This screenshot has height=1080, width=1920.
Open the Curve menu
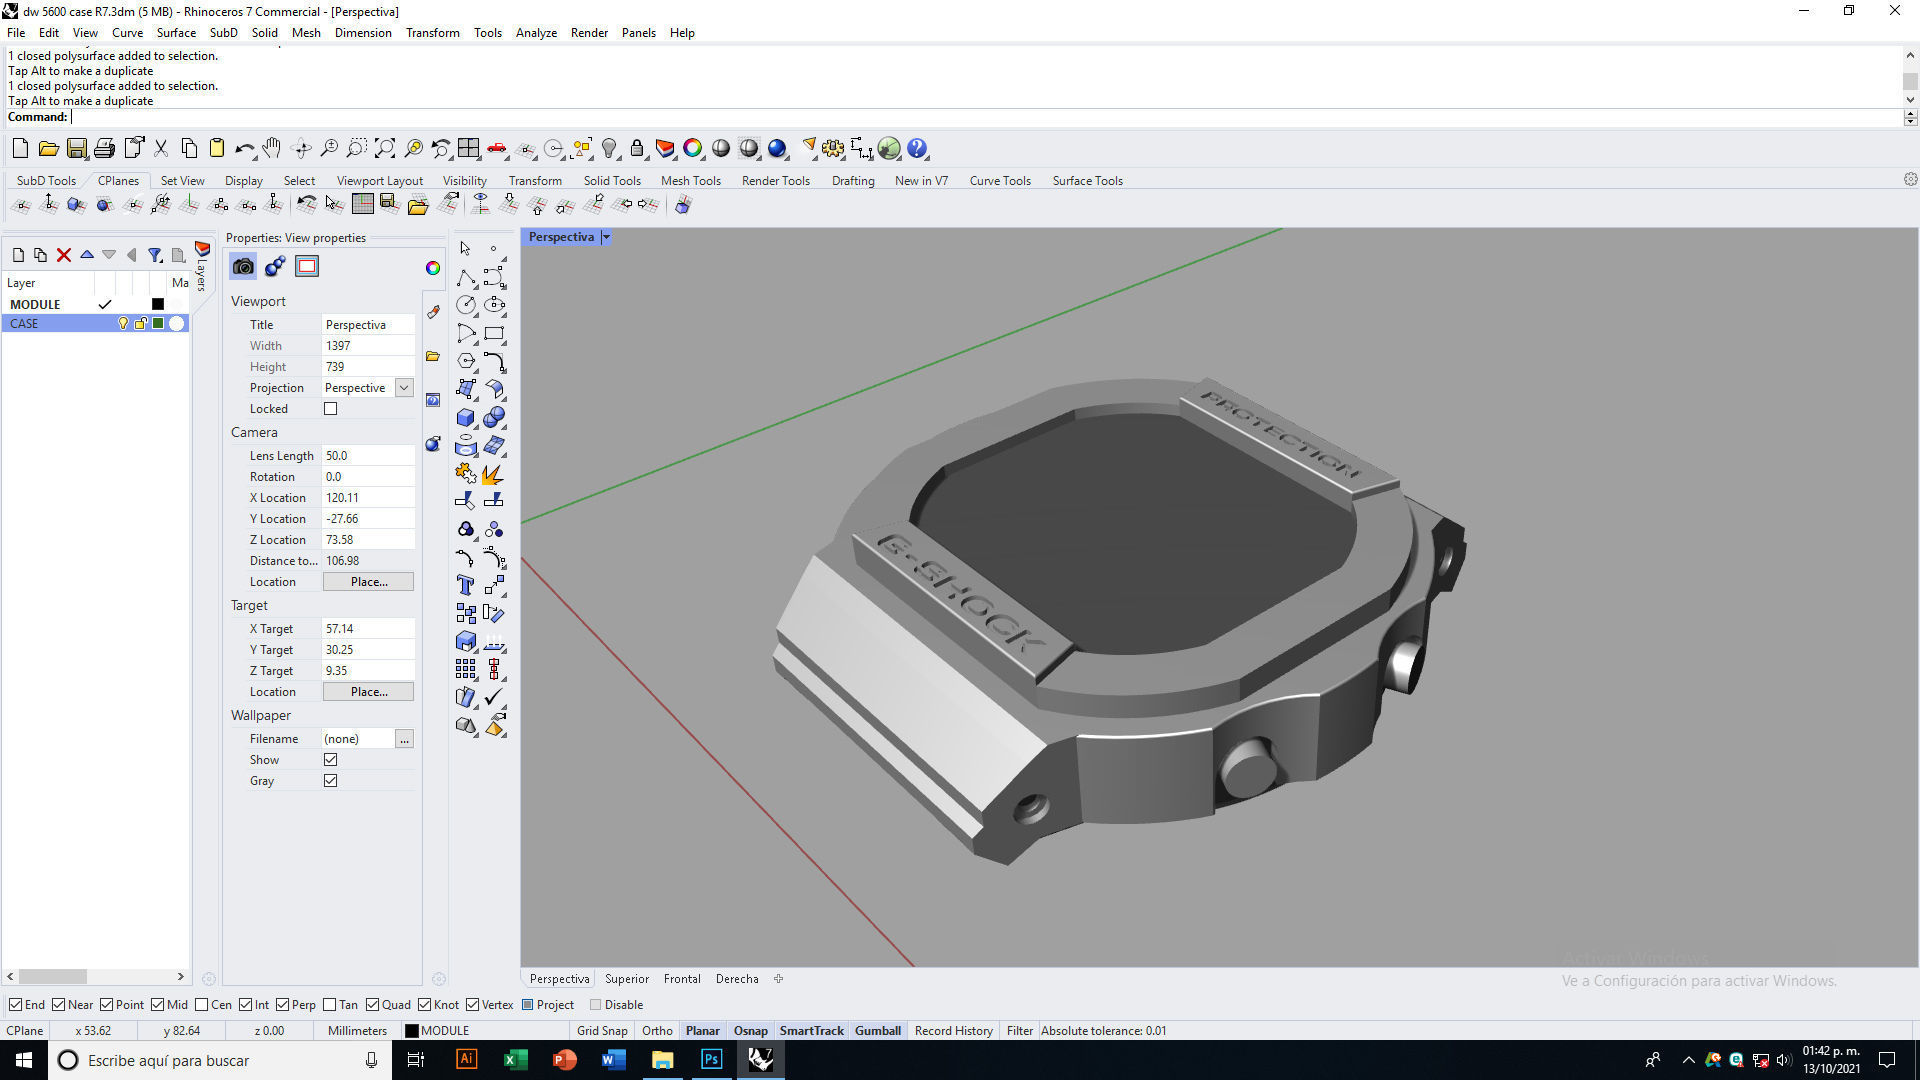click(x=127, y=33)
